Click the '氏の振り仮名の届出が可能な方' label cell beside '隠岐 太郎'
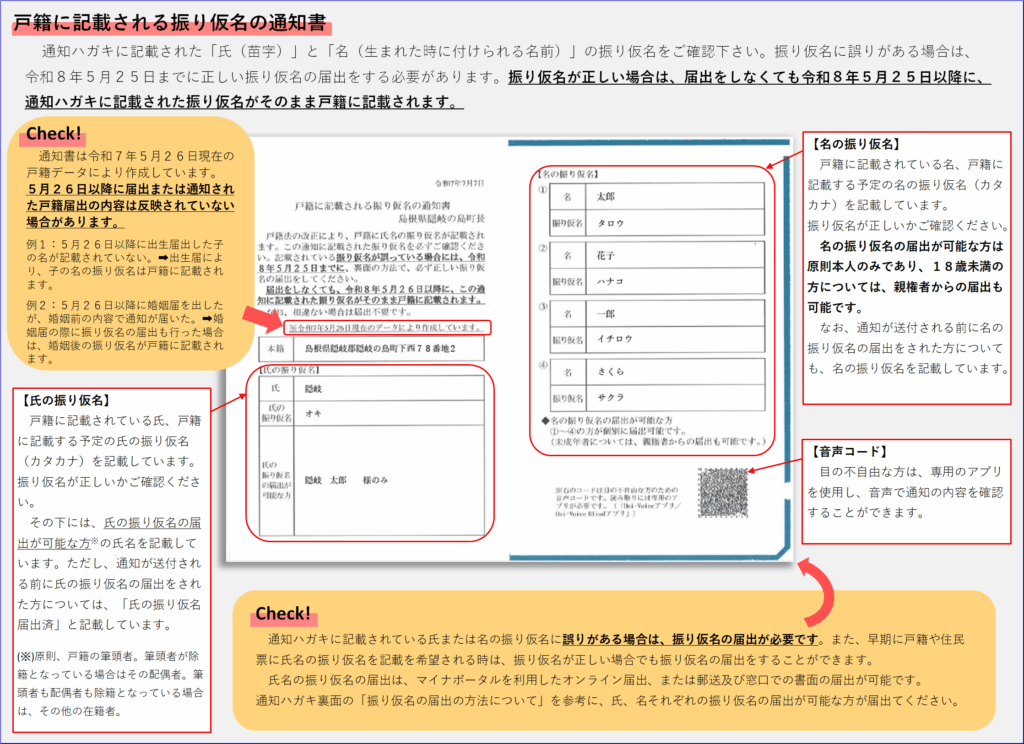The height and width of the screenshot is (744, 1024). point(276,480)
